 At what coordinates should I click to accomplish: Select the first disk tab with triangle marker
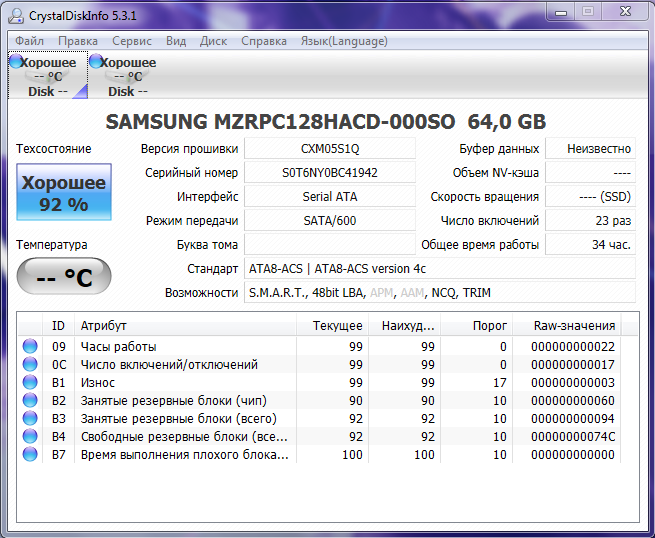coord(48,76)
